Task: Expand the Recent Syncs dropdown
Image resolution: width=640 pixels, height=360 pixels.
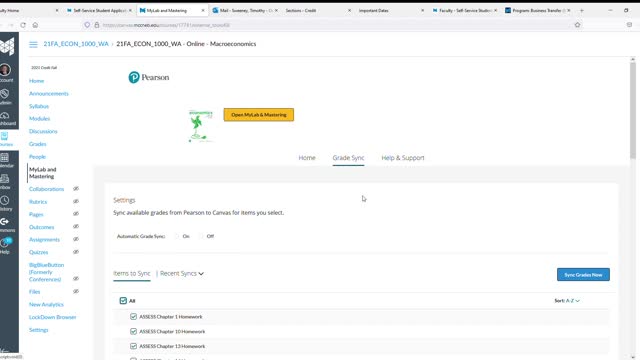Action: [x=182, y=273]
